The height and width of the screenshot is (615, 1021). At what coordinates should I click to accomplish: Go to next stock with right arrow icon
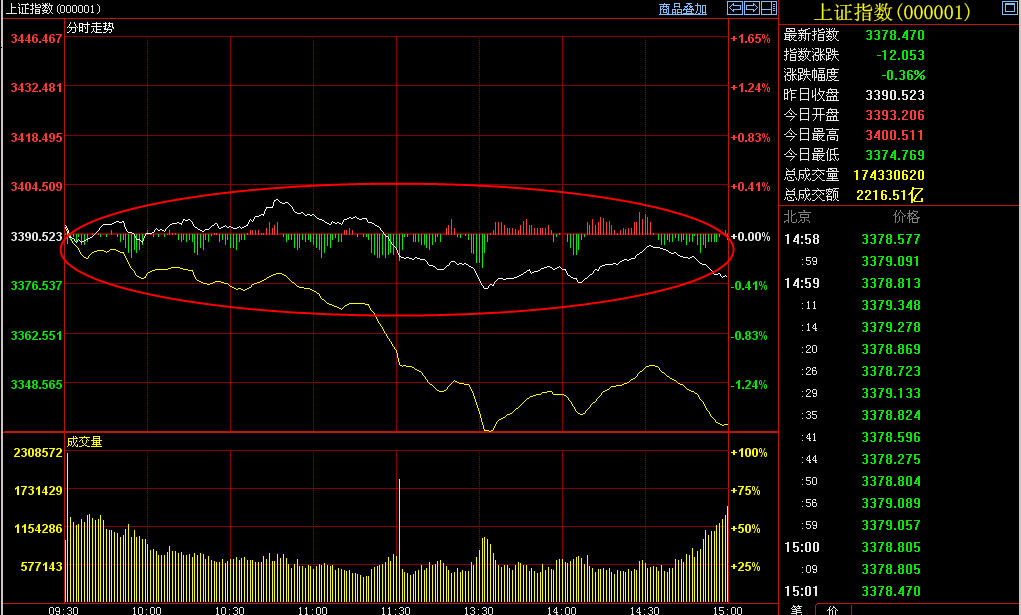[751, 8]
